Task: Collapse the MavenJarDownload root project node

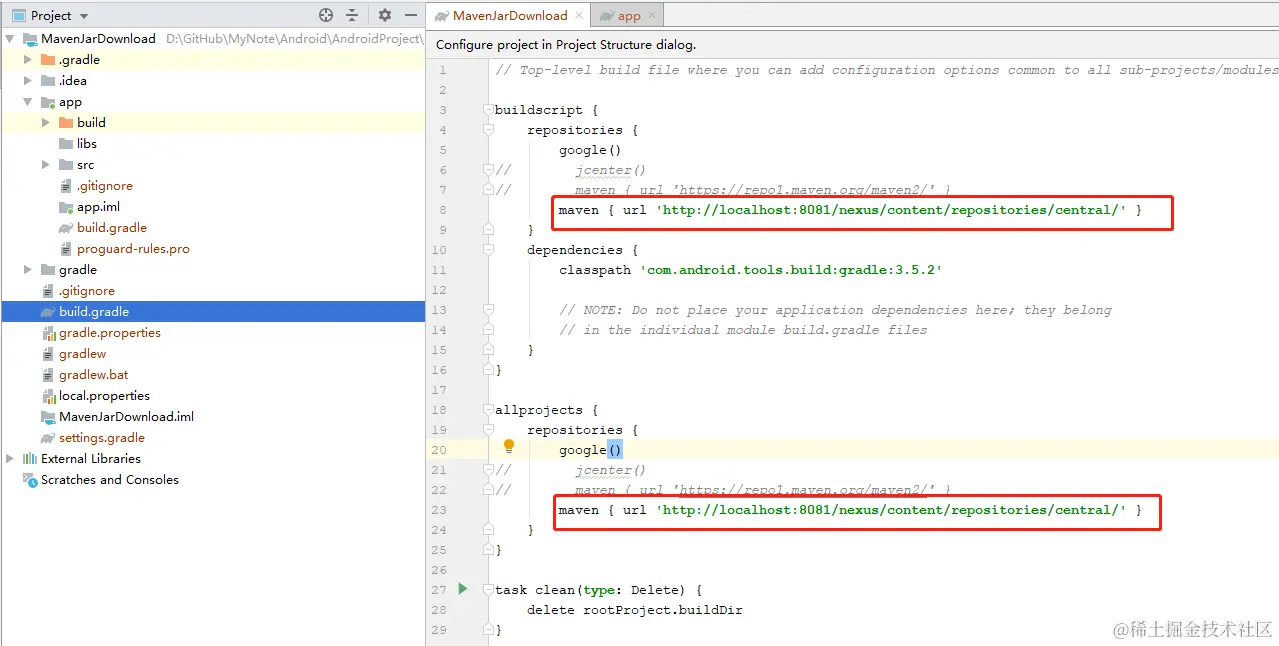Action: pos(10,39)
